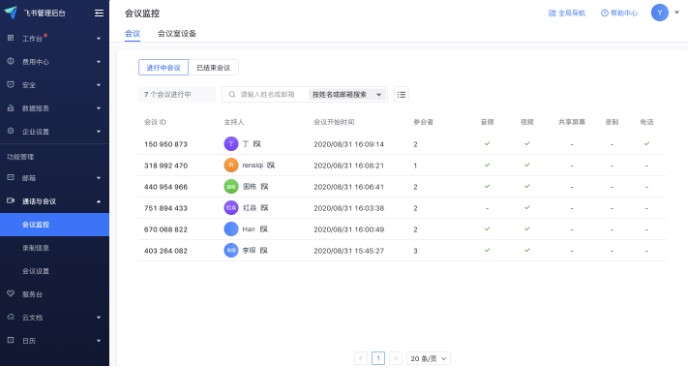The height and width of the screenshot is (372, 696).
Task: Click the 数据报表 sidebar icon
Action: (x=11, y=108)
